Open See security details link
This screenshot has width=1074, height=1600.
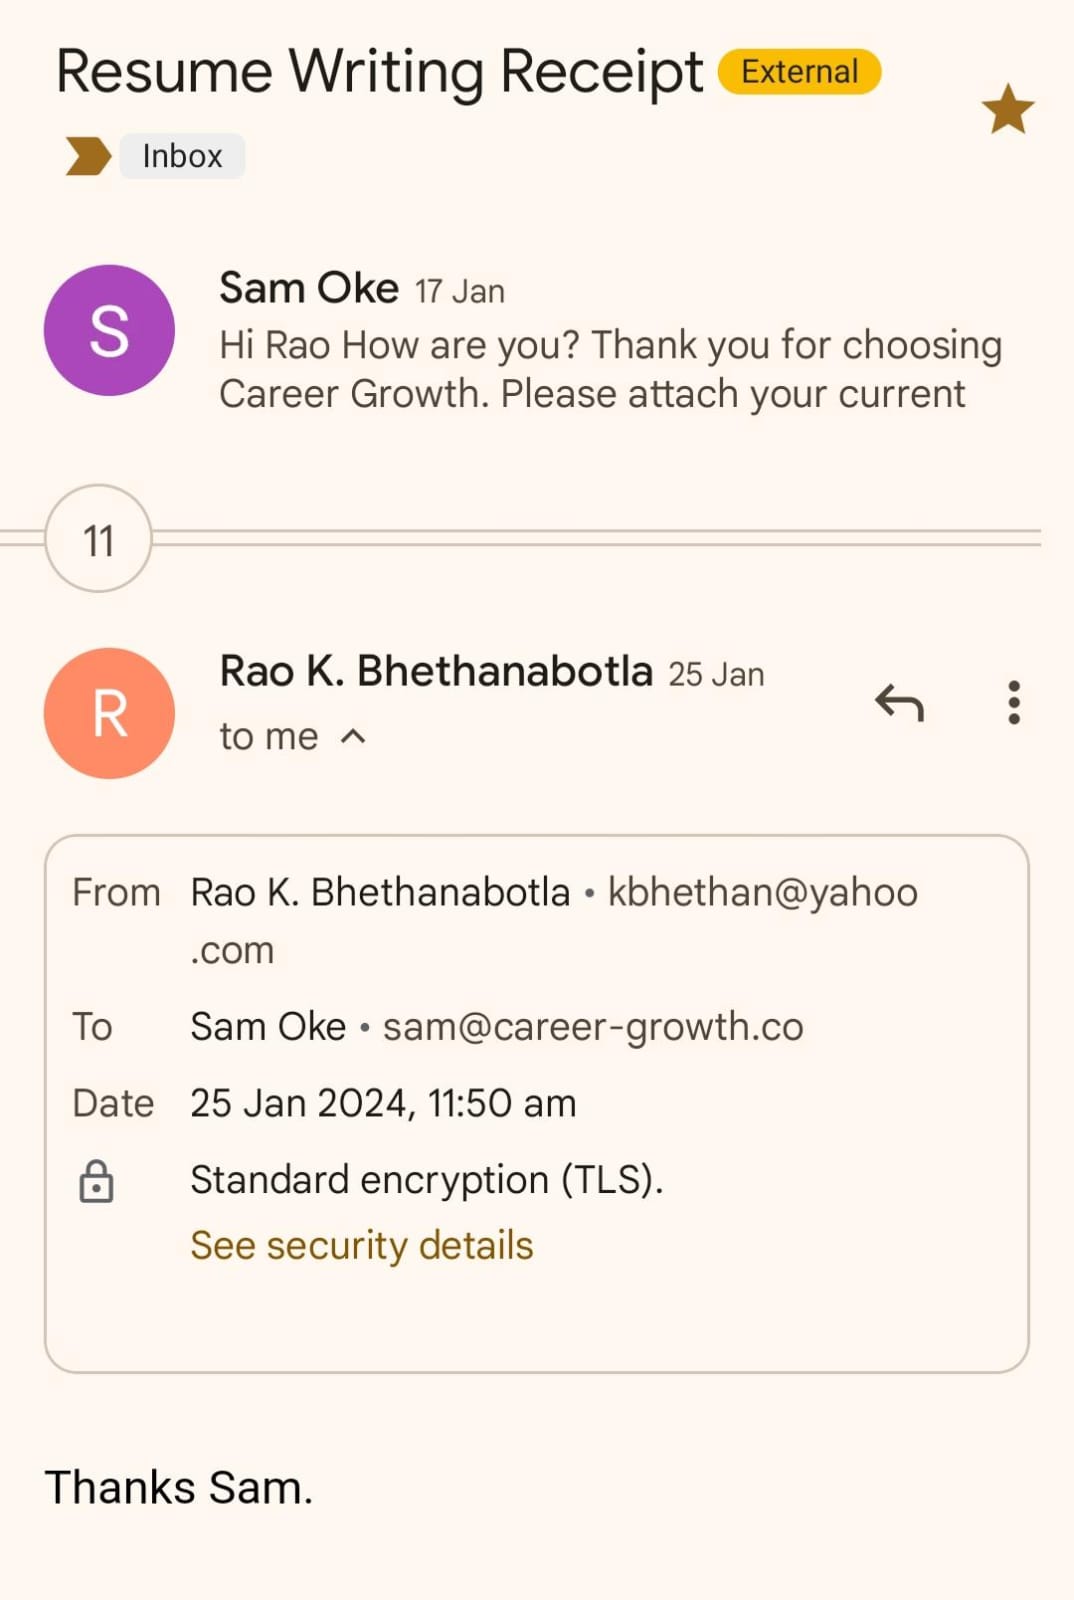click(x=361, y=1246)
